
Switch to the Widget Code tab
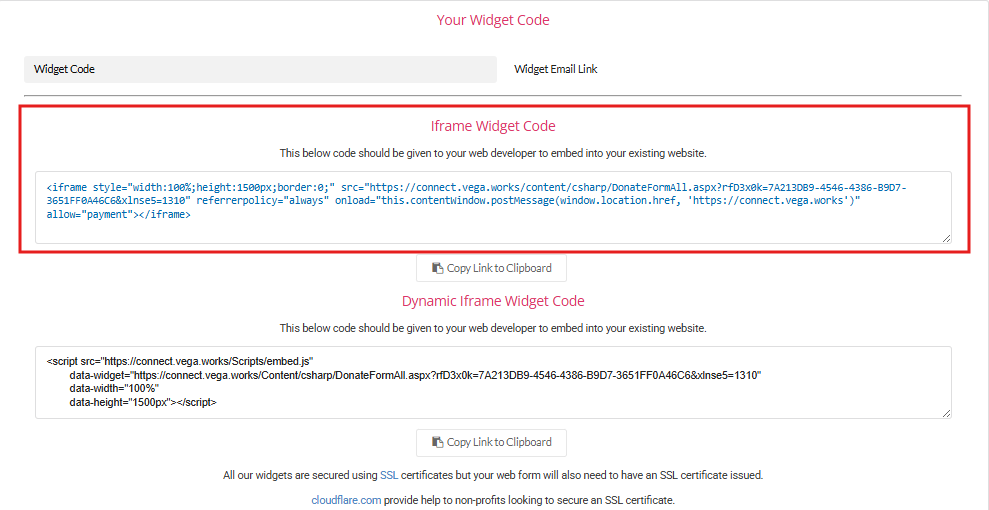tap(260, 69)
